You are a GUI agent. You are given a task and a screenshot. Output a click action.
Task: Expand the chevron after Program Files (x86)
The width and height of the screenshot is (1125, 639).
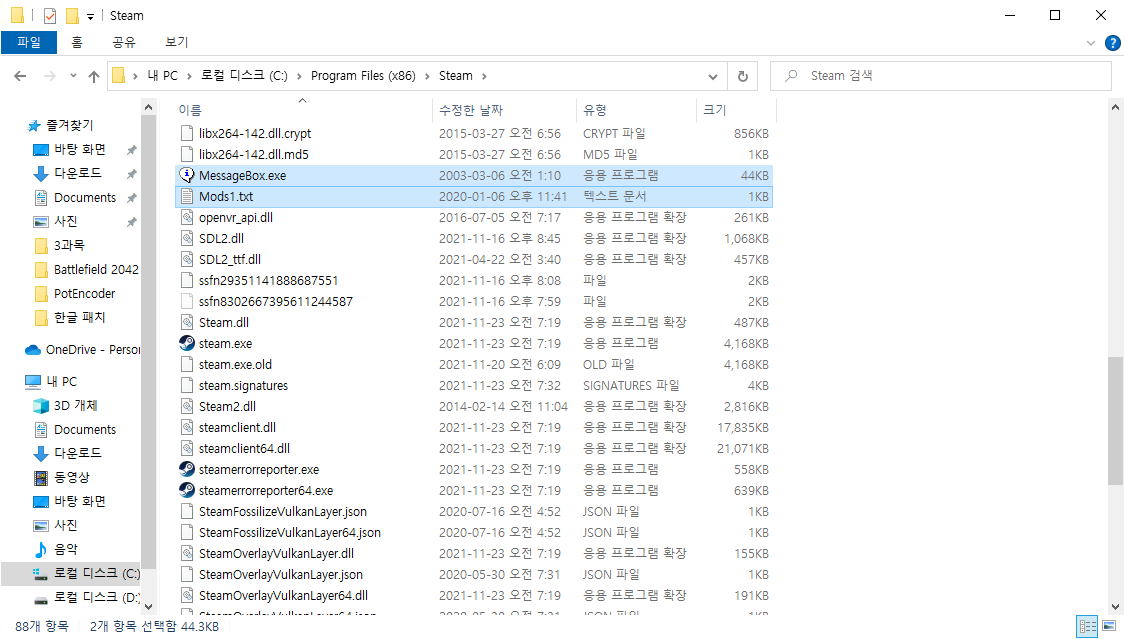point(427,76)
